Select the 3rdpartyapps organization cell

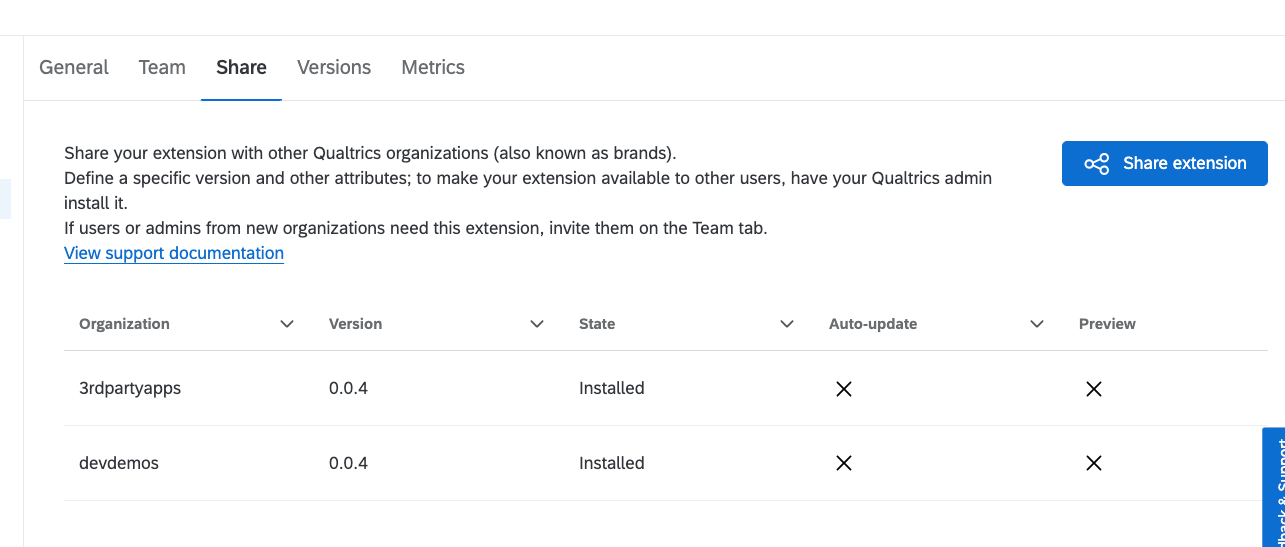[130, 388]
